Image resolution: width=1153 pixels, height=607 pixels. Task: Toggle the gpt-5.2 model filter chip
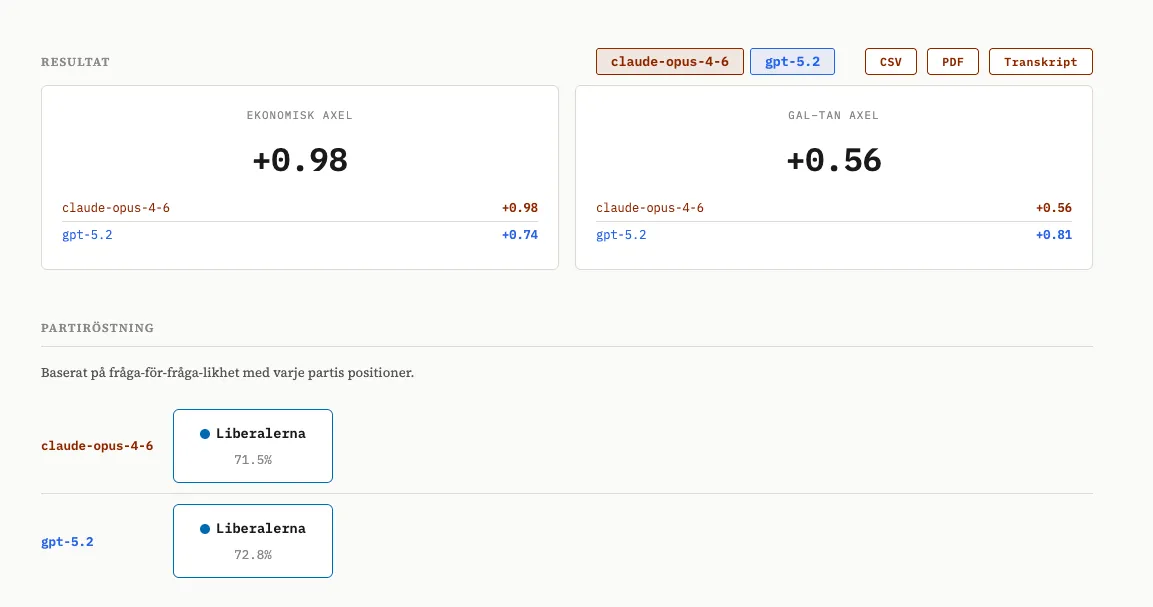coord(792,62)
